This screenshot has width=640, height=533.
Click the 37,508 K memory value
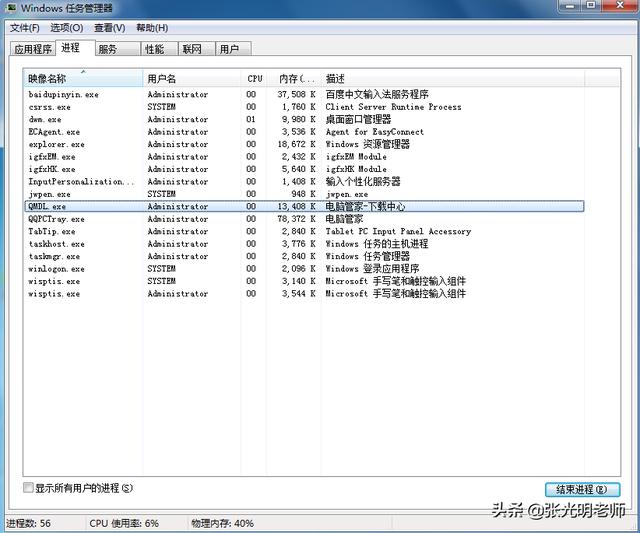[x=296, y=94]
